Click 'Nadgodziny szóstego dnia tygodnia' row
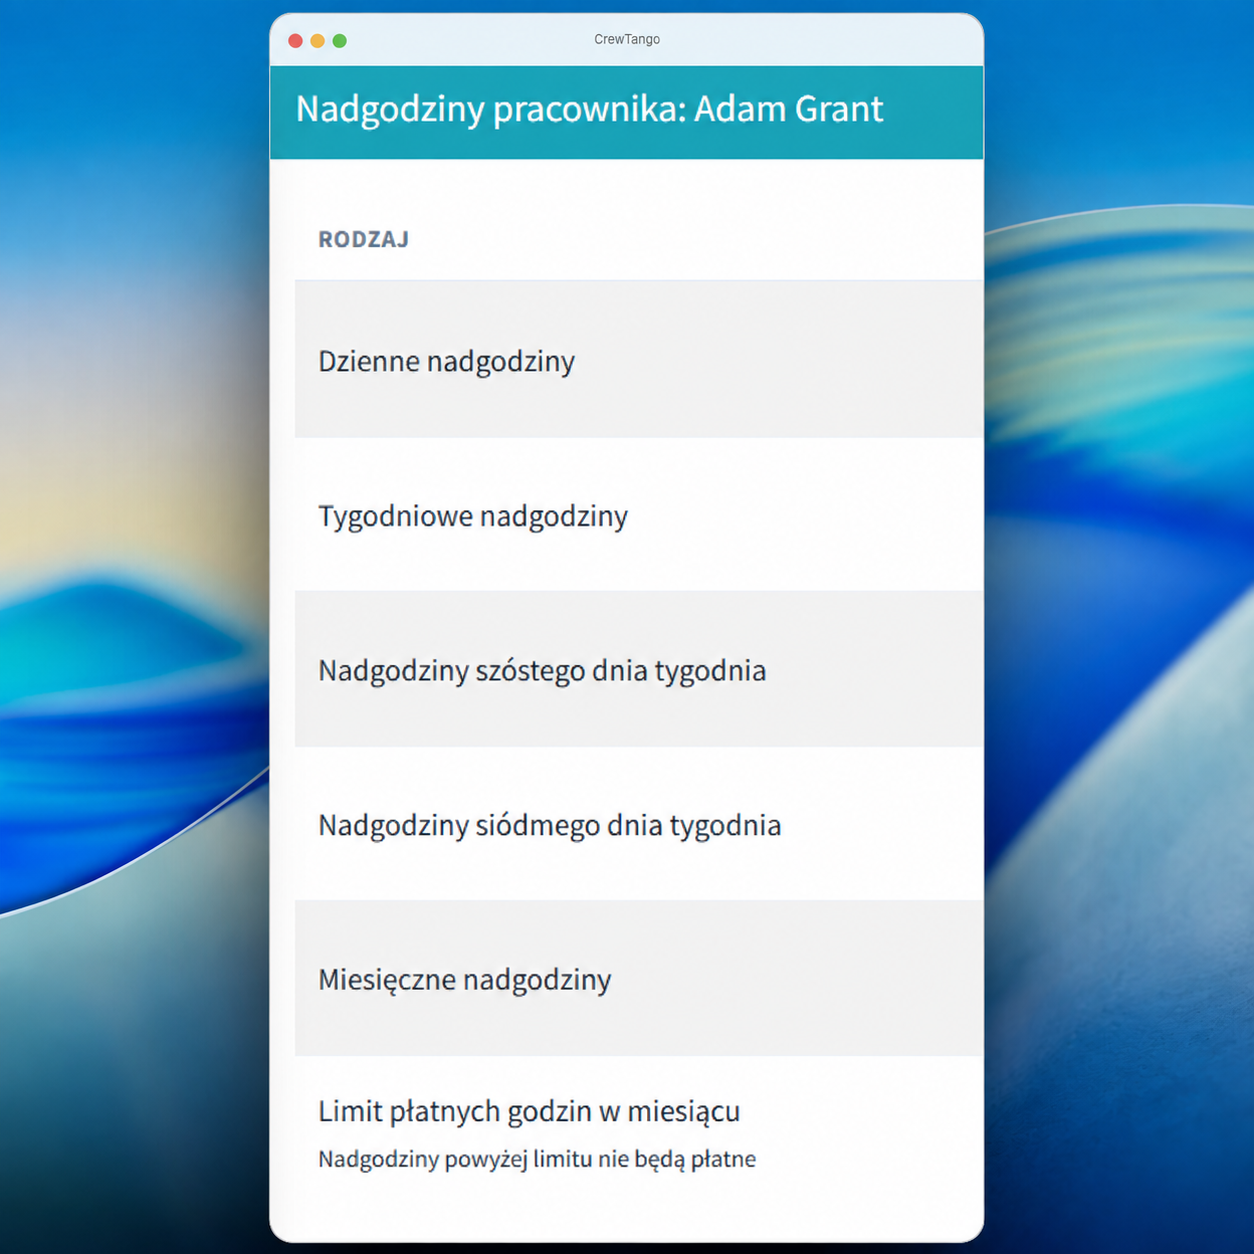 click(639, 669)
